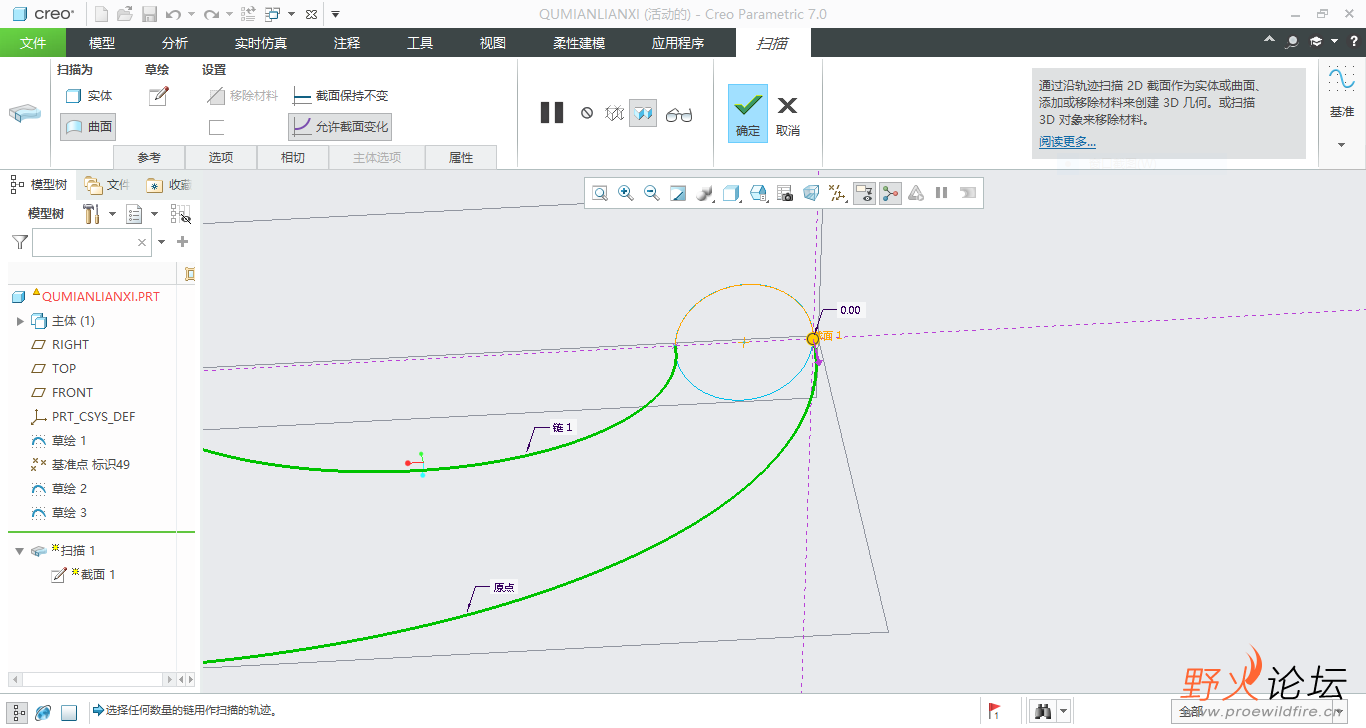
Task: Click the New file icon in quick access toolbar
Action: pos(101,14)
